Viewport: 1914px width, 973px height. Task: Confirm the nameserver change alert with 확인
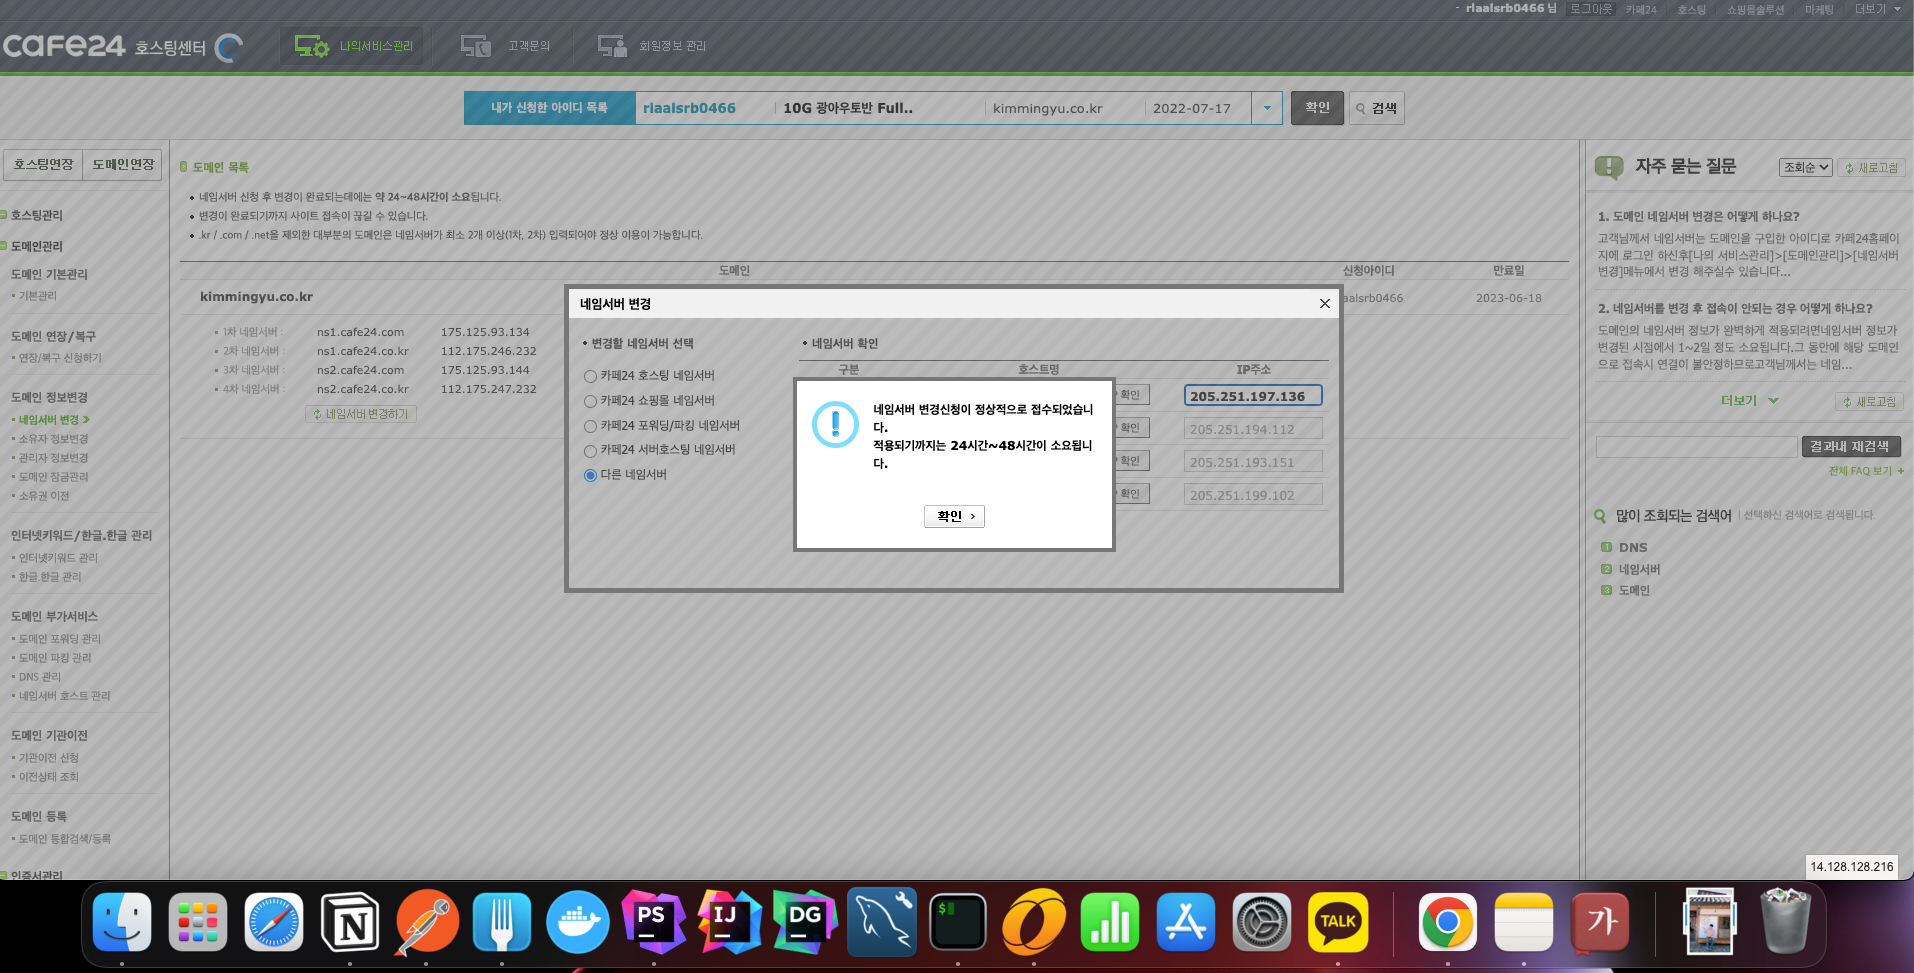pyautogui.click(x=954, y=516)
